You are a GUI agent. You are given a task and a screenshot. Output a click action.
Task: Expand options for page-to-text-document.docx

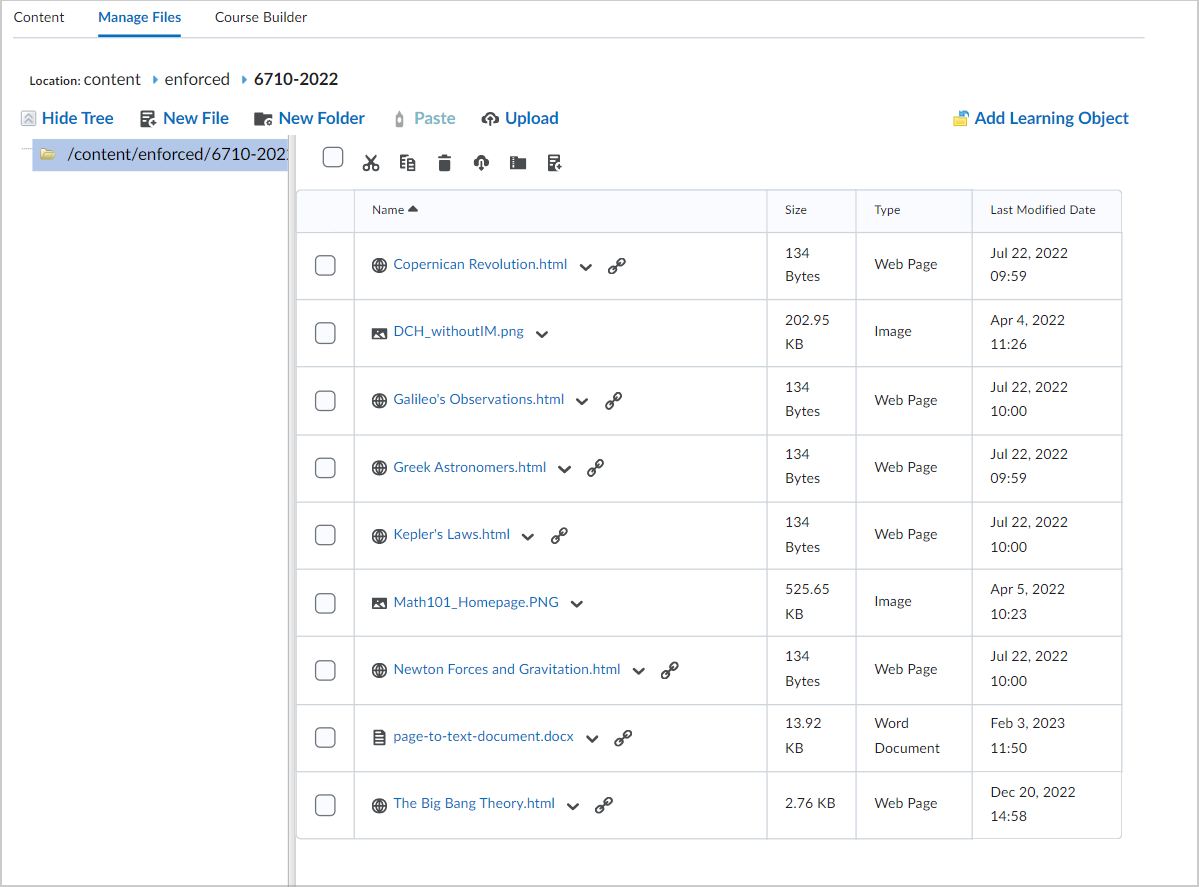(590, 737)
